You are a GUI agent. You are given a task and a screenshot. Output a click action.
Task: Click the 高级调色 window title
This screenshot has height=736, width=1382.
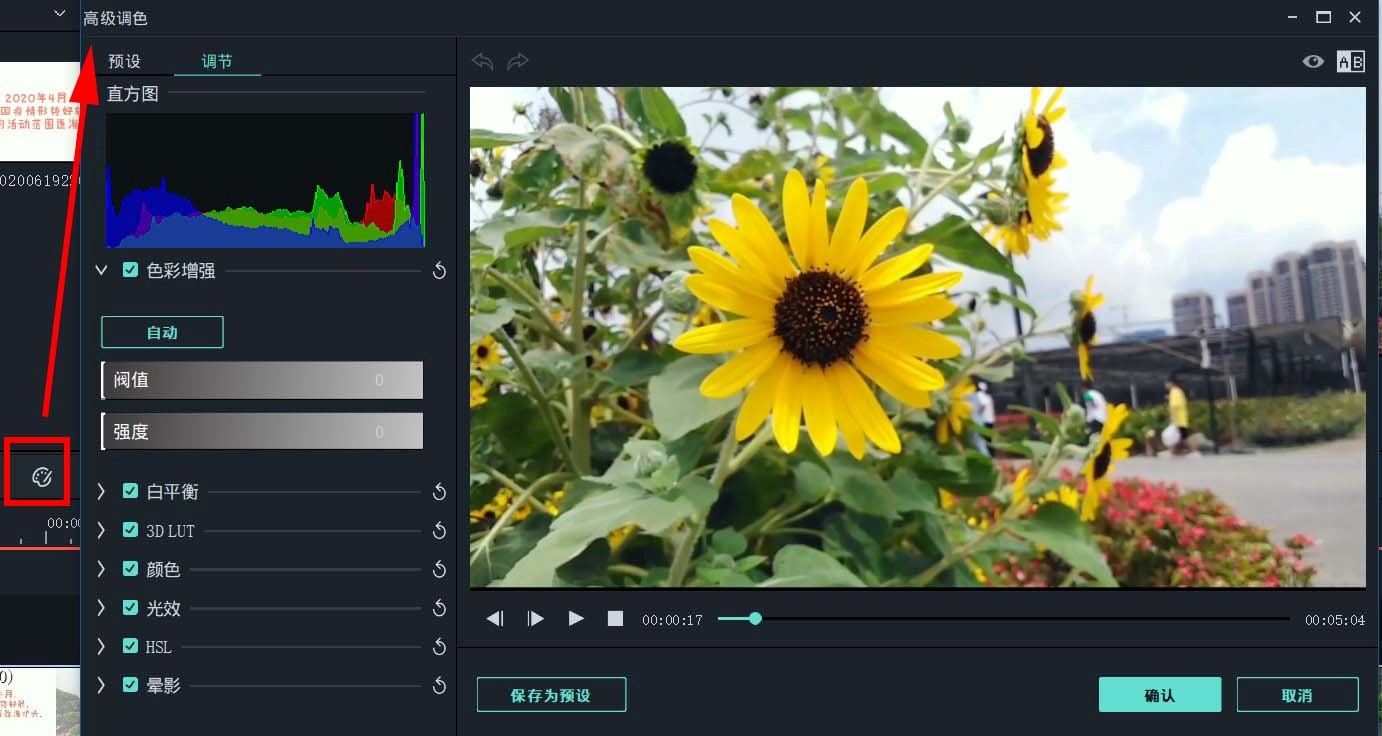coord(116,18)
